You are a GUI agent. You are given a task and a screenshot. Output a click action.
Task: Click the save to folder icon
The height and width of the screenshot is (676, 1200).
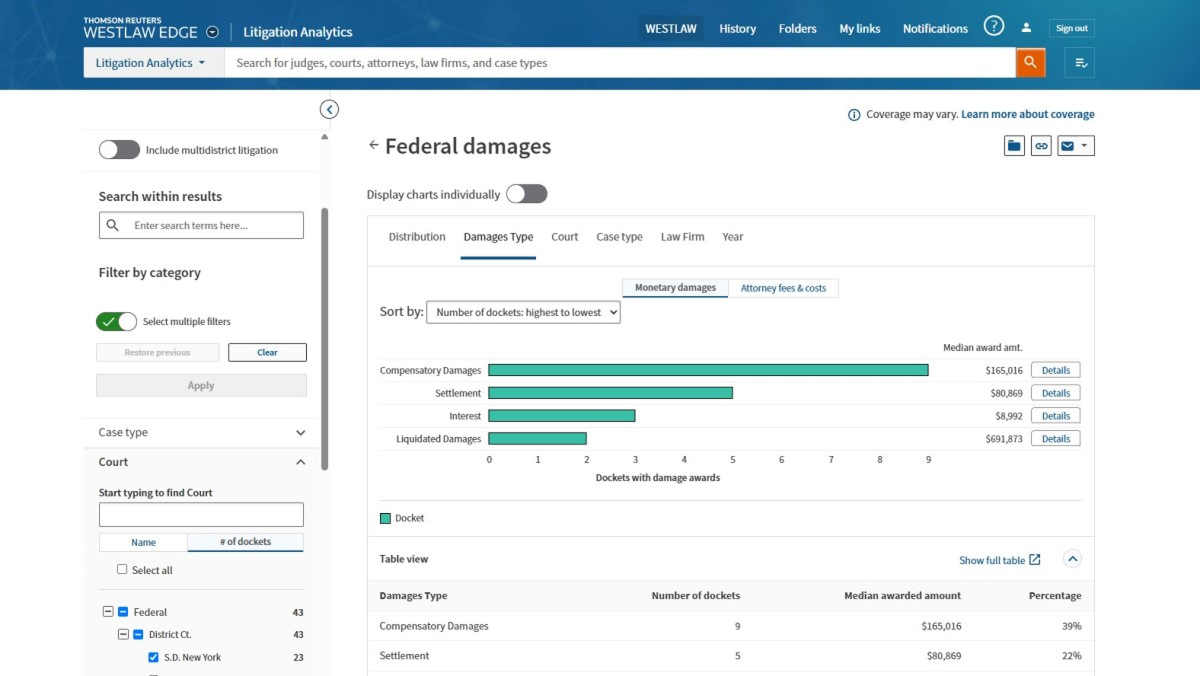point(1014,146)
